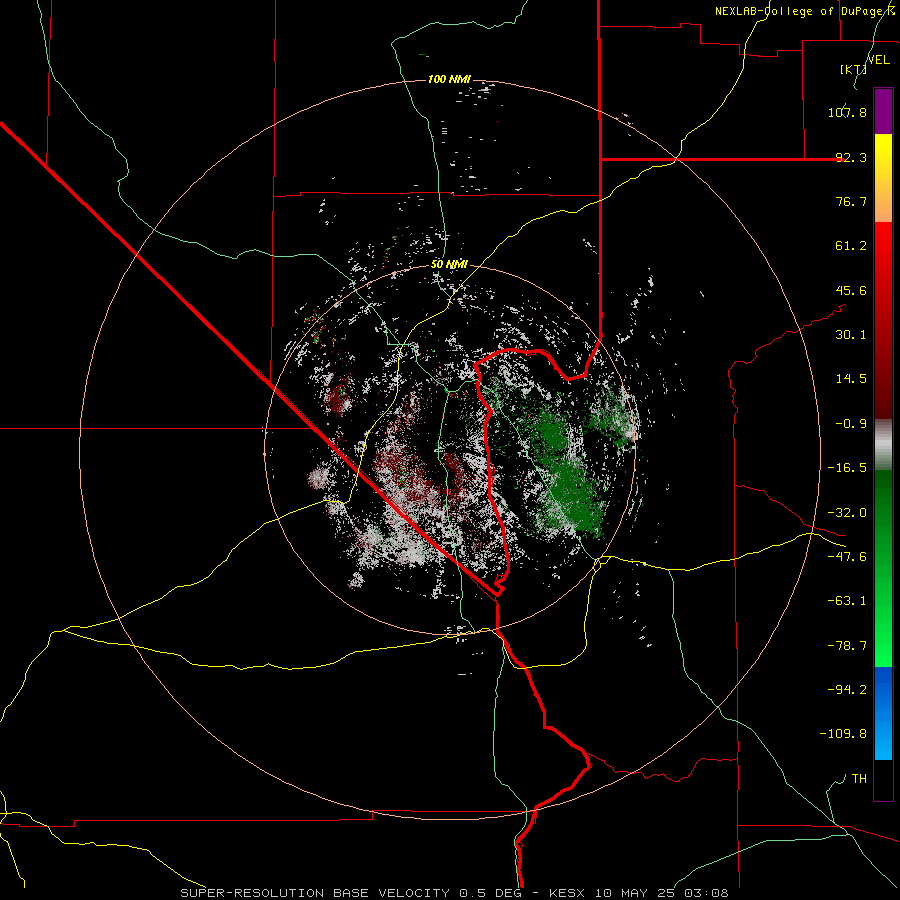Click the 45.6 legend value
The image size is (900, 900).
click(851, 290)
